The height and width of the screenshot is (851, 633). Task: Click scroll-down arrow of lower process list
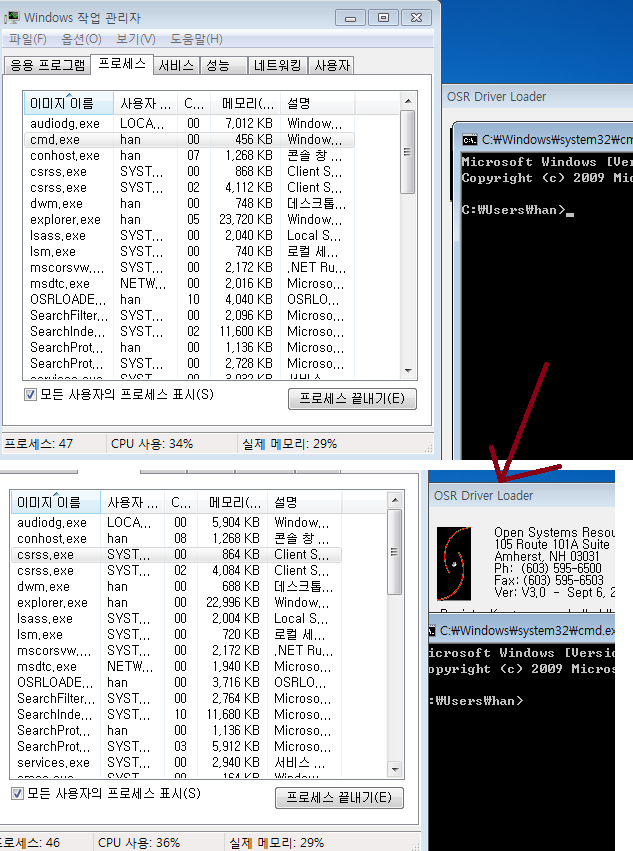pos(395,770)
